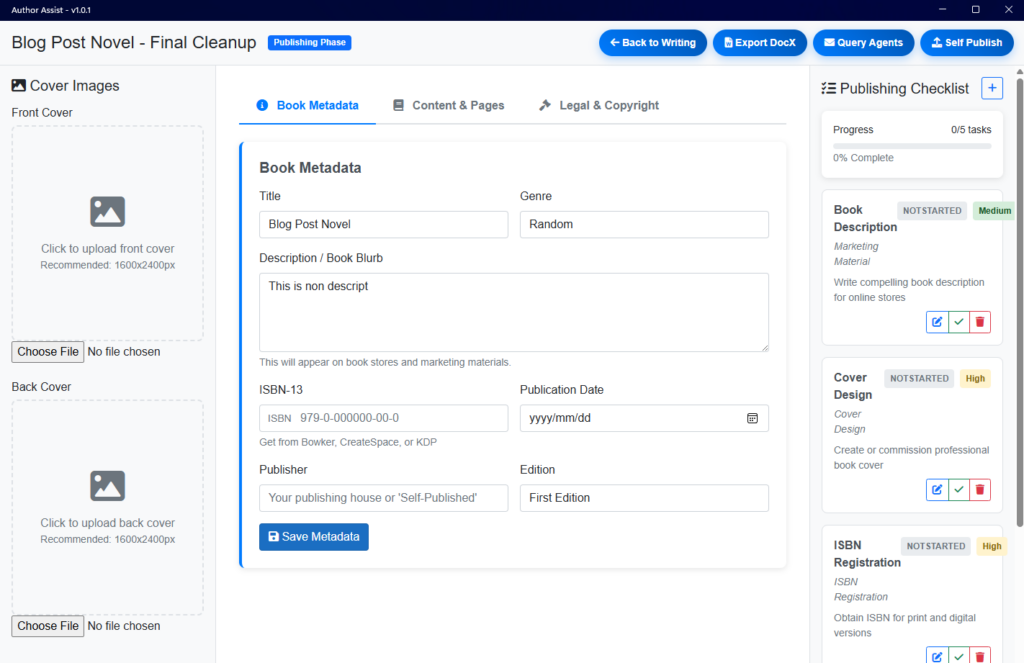Click the Export DocX button
This screenshot has width=1024, height=663.
(759, 43)
